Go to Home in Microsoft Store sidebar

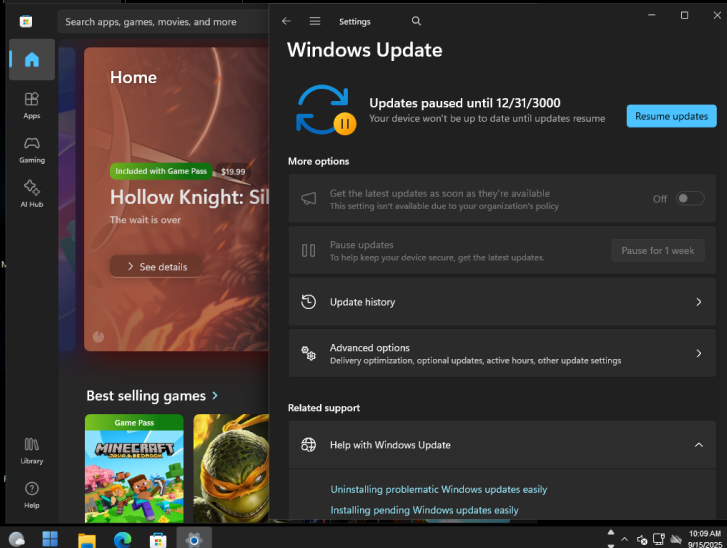point(32,59)
